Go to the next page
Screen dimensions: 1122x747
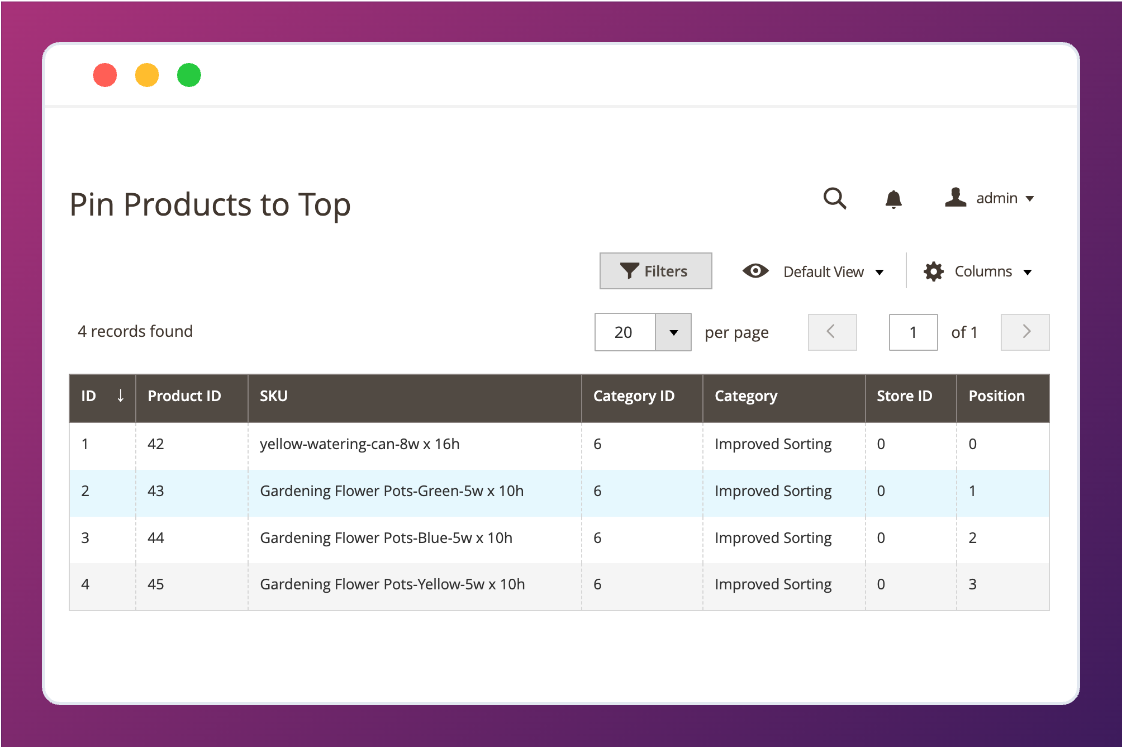point(1025,332)
